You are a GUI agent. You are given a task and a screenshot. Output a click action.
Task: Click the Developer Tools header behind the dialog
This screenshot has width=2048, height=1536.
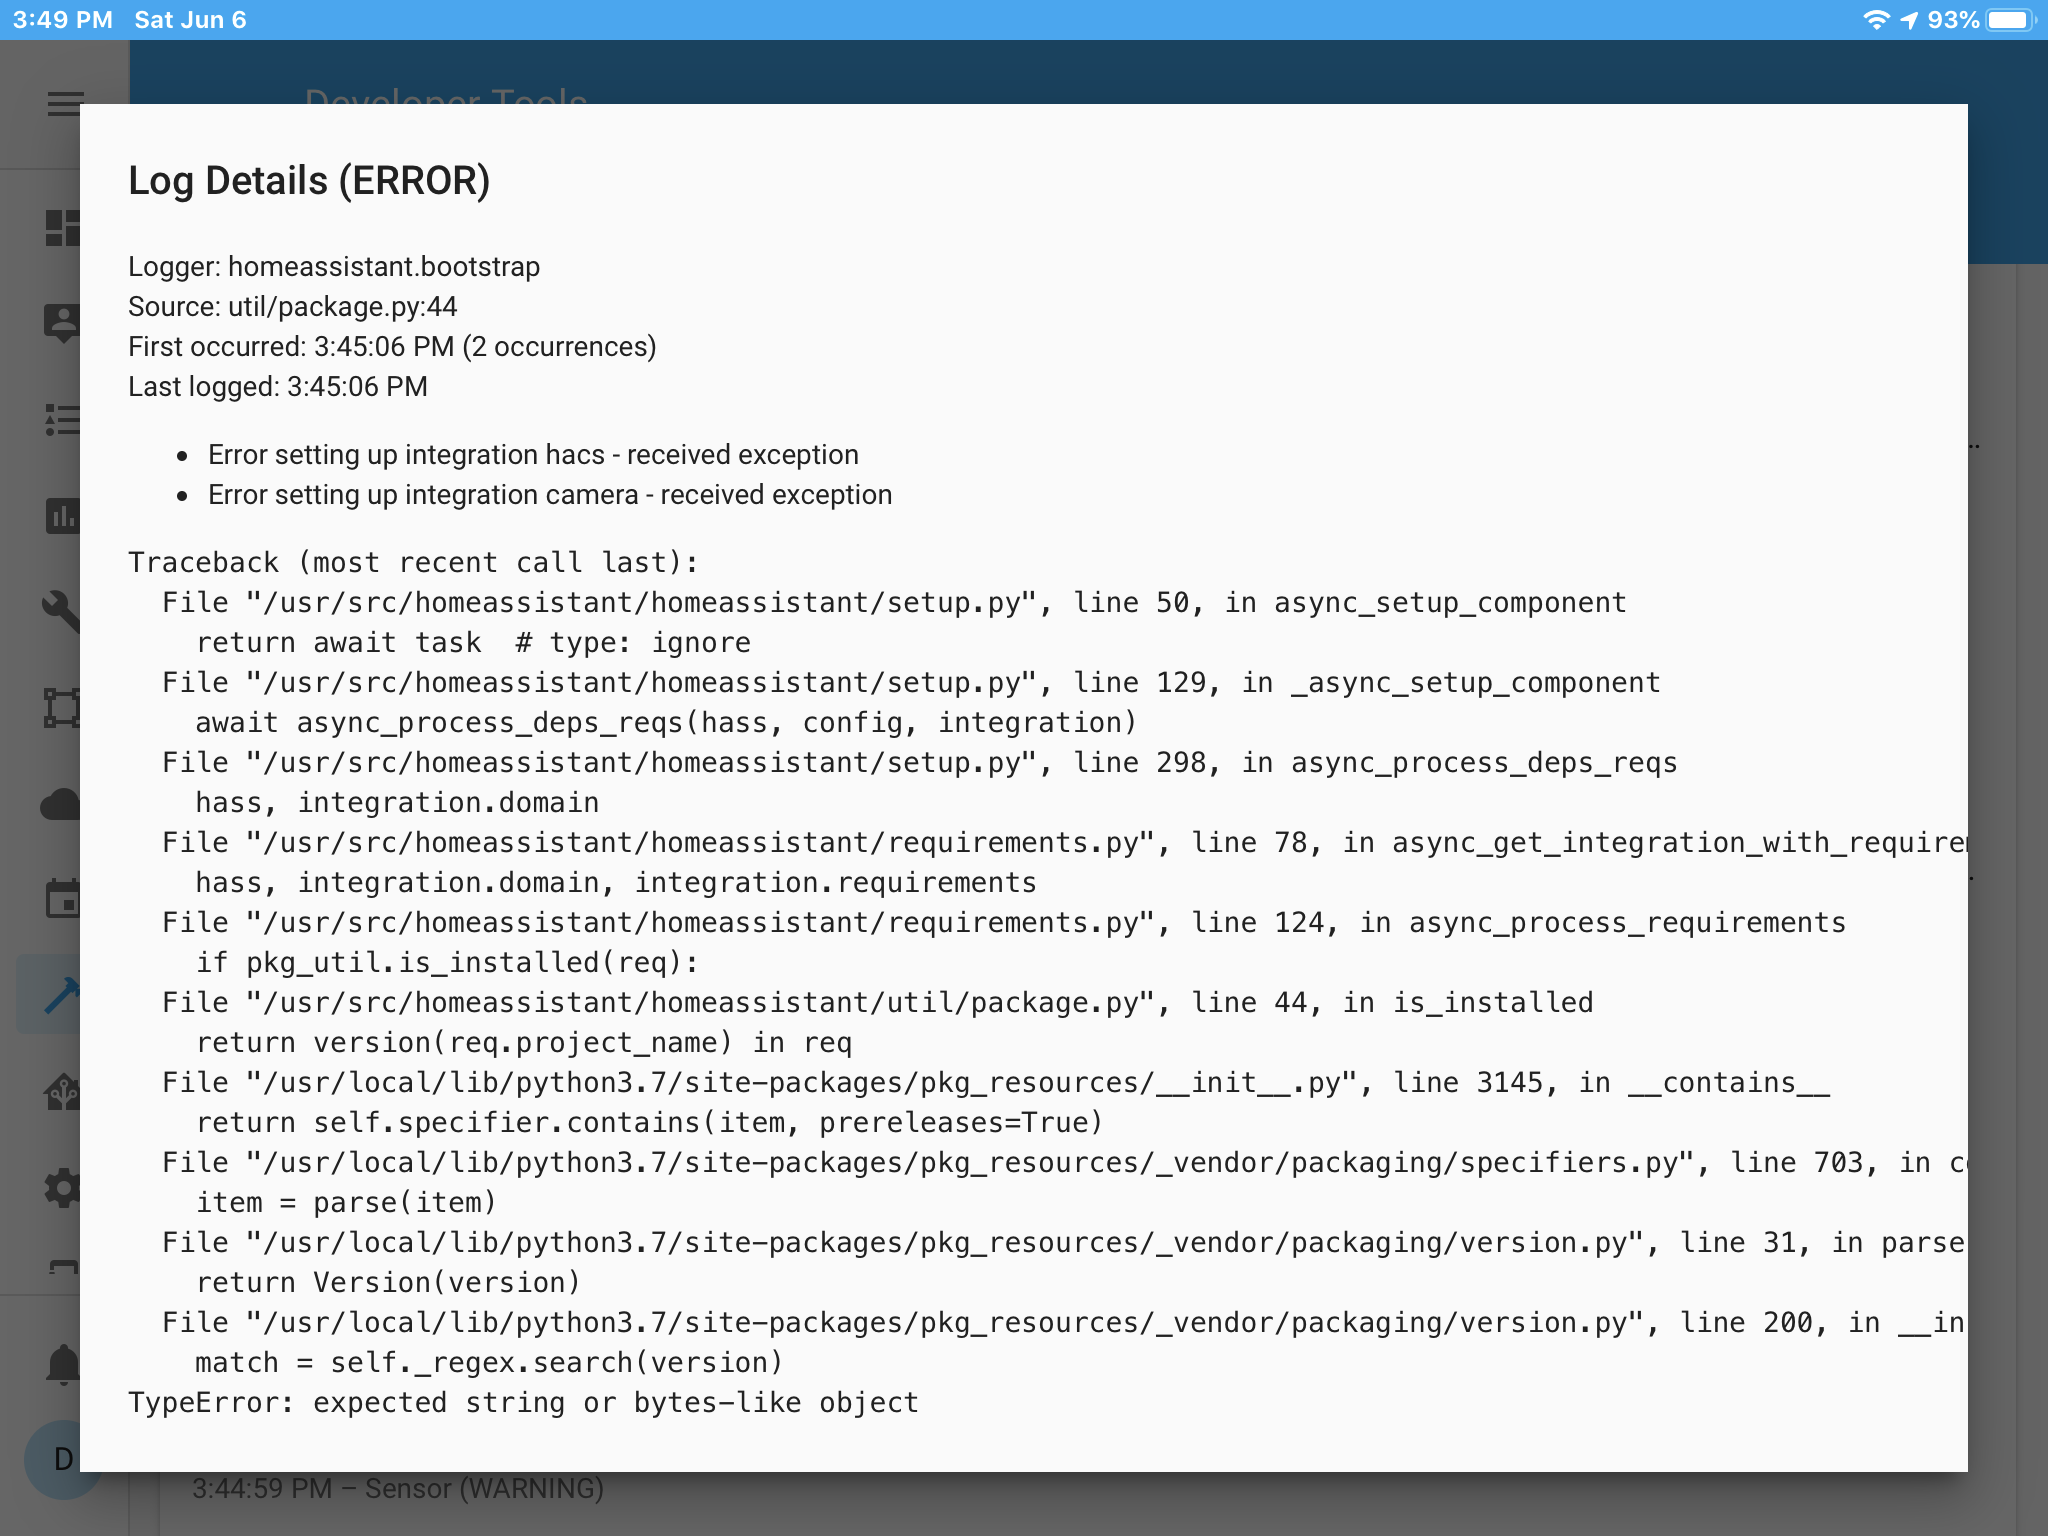[x=444, y=100]
